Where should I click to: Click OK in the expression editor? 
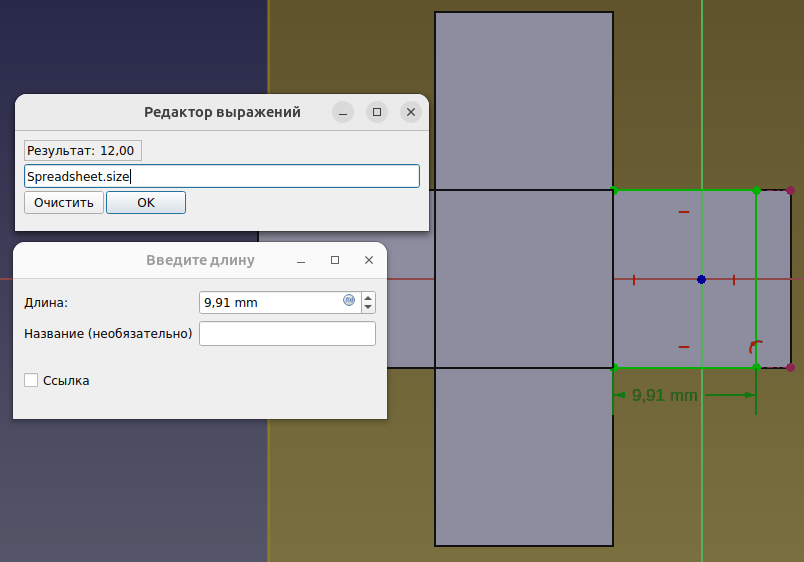coord(146,203)
